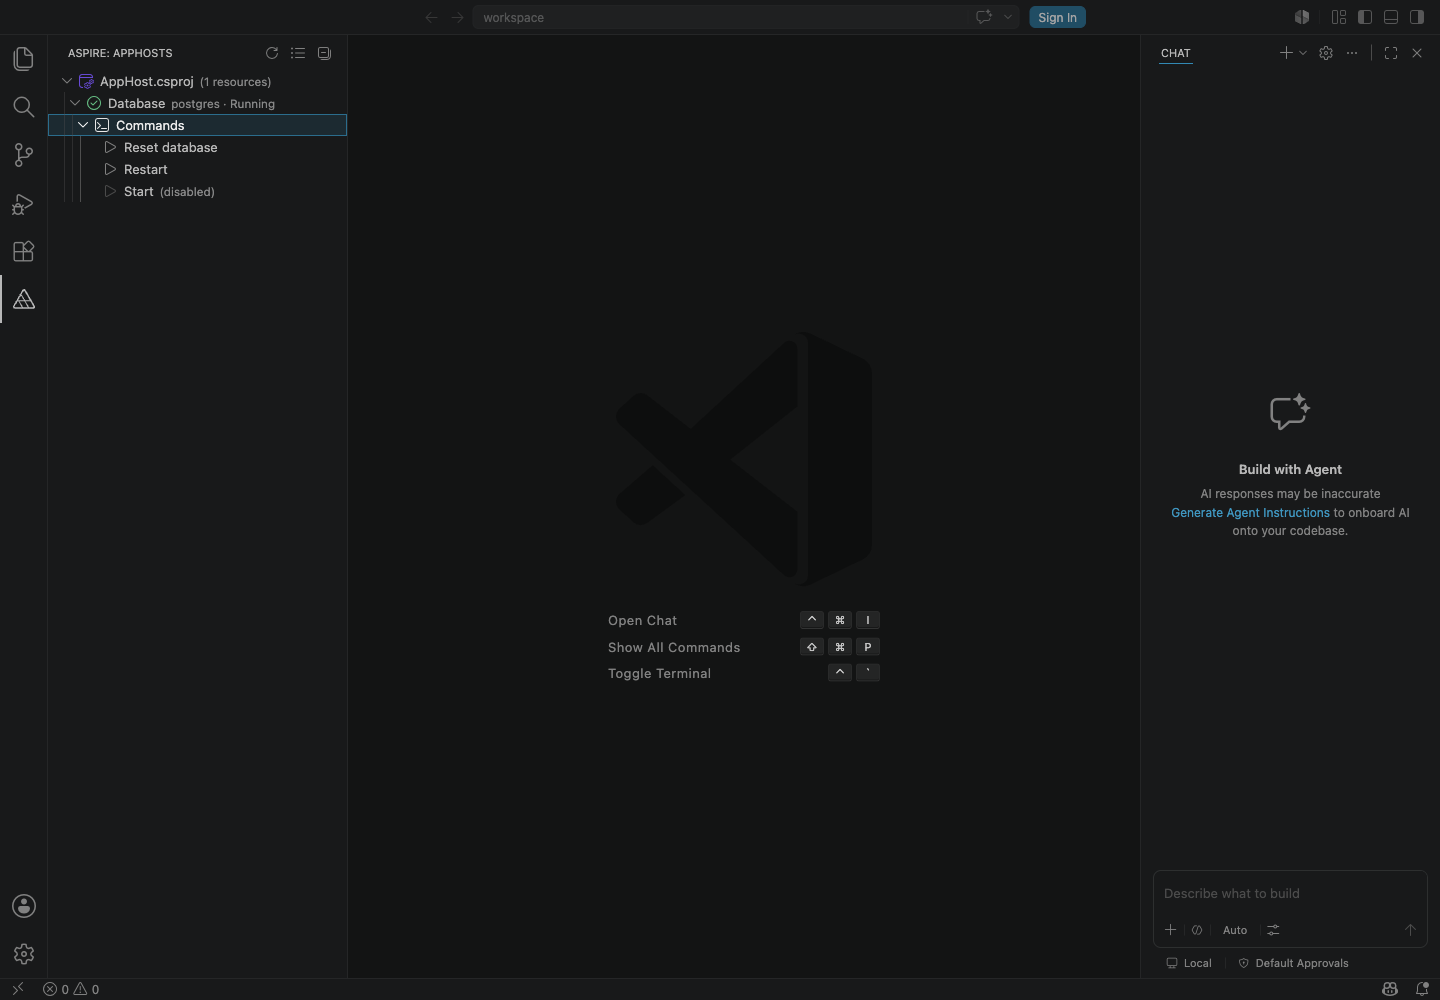Viewport: 1440px width, 1000px height.
Task: Click the Start (disabled) play icon
Action: [110, 191]
